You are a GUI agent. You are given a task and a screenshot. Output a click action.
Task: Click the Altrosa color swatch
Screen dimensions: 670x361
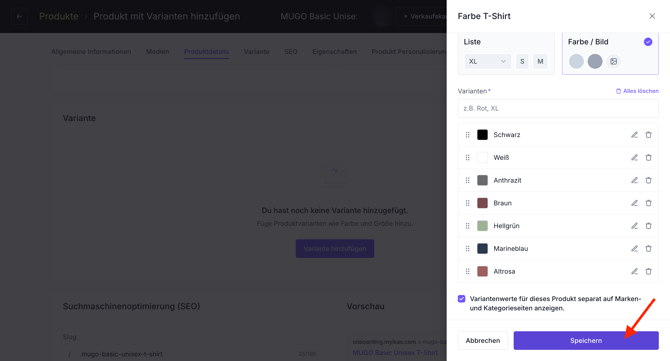tap(482, 271)
